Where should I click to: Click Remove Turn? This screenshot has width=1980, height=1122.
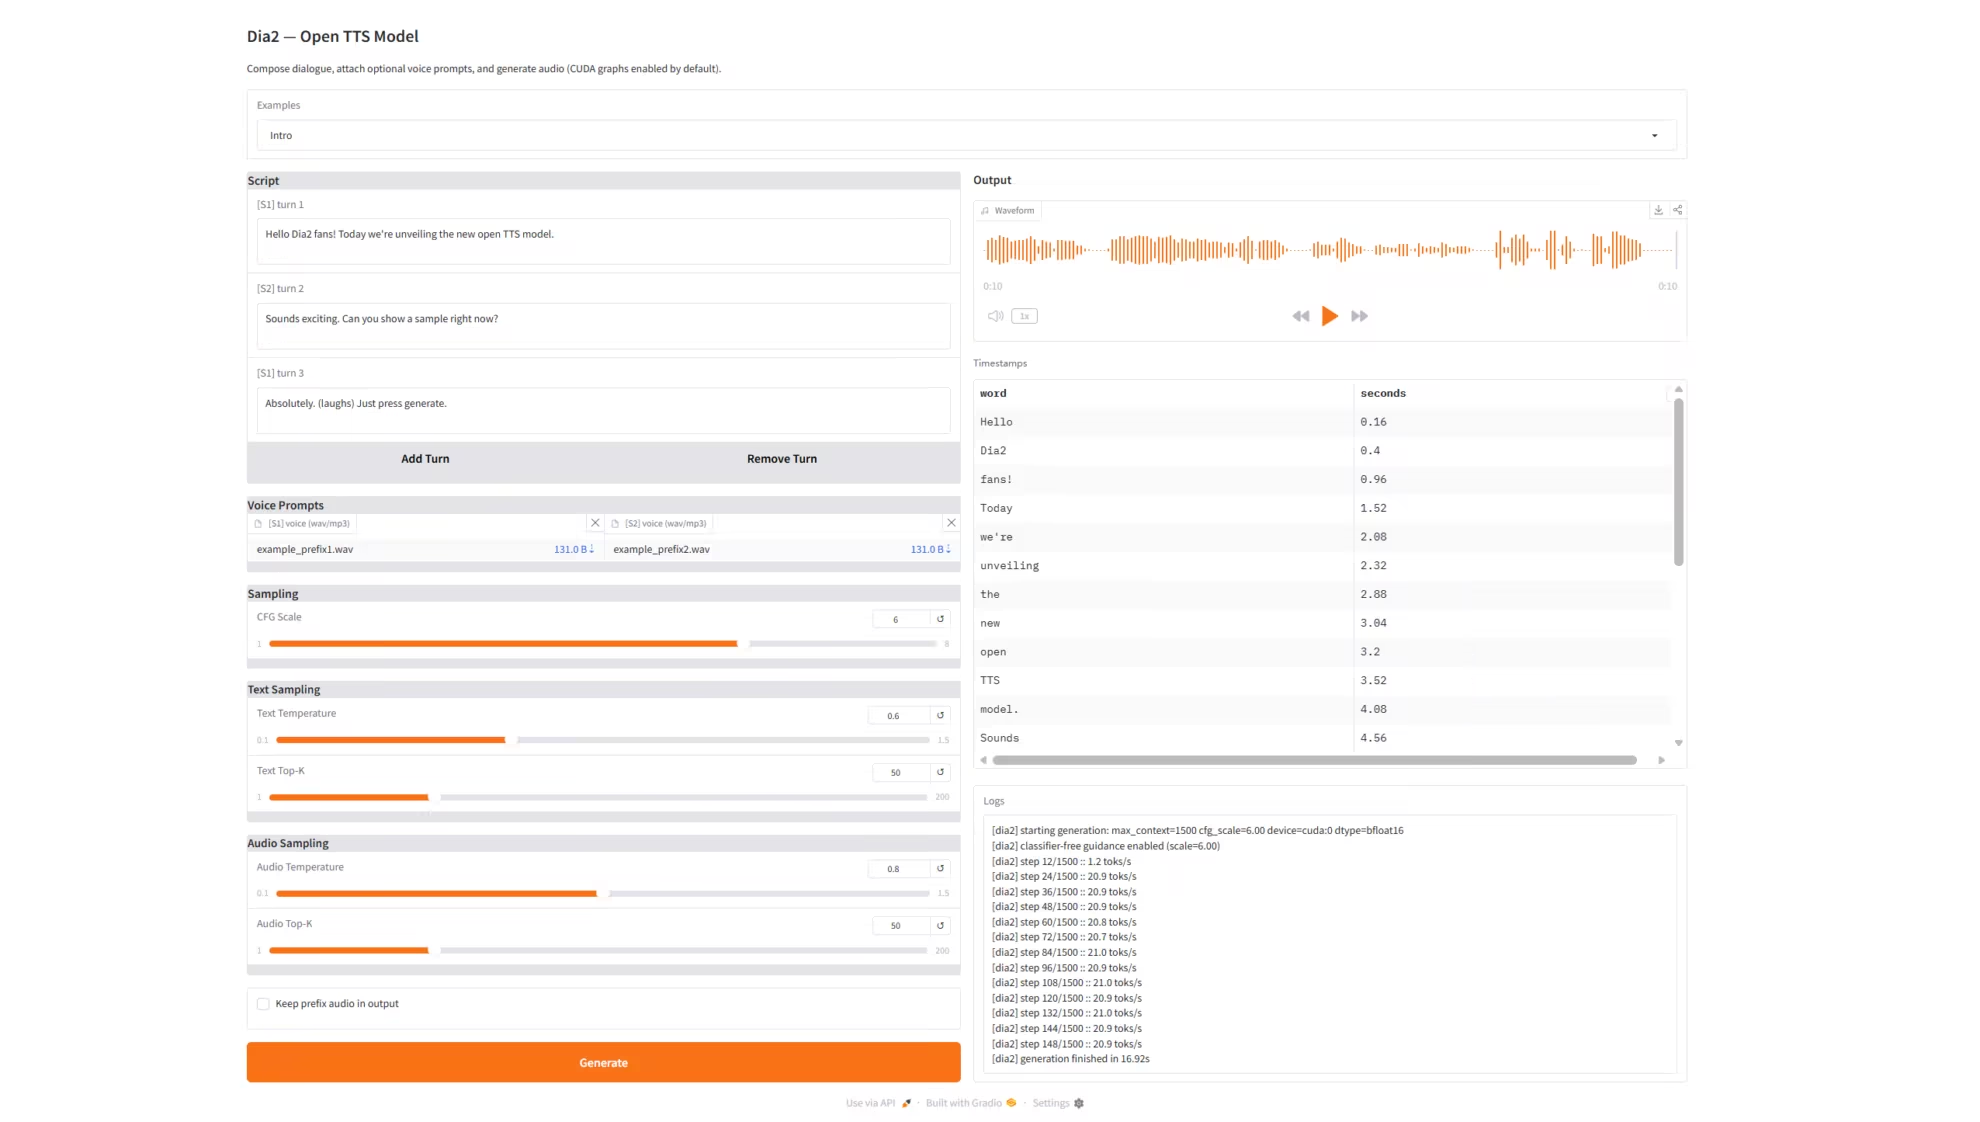click(781, 459)
